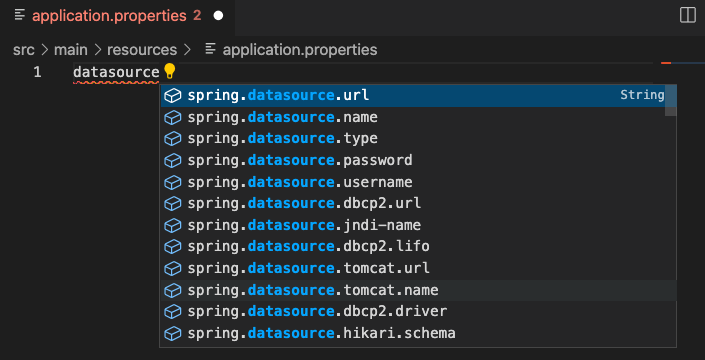Split the editor with the layout icon
Viewport: 705px width, 360px height.
click(687, 15)
